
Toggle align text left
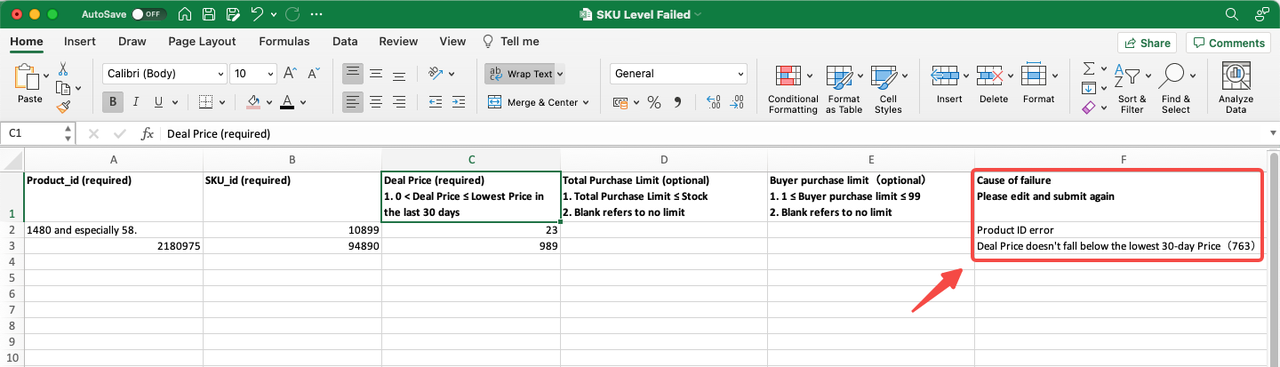353,102
